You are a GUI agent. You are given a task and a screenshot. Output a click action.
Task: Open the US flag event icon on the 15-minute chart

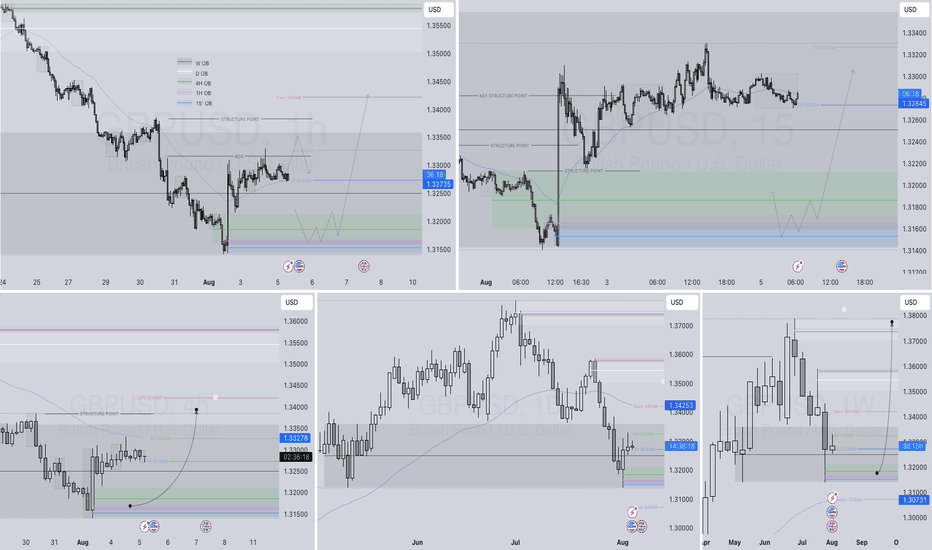(x=842, y=266)
